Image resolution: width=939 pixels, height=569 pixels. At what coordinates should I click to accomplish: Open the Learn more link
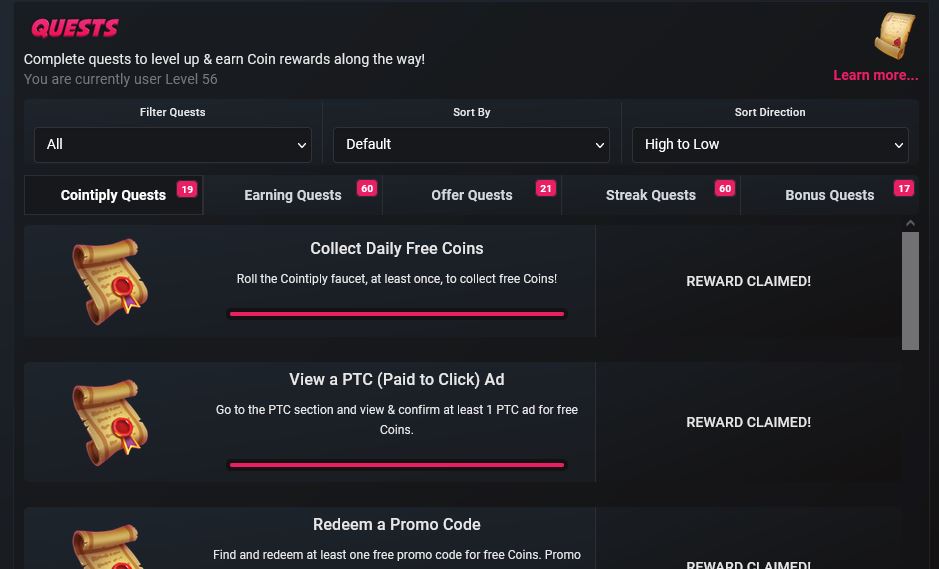pos(876,75)
